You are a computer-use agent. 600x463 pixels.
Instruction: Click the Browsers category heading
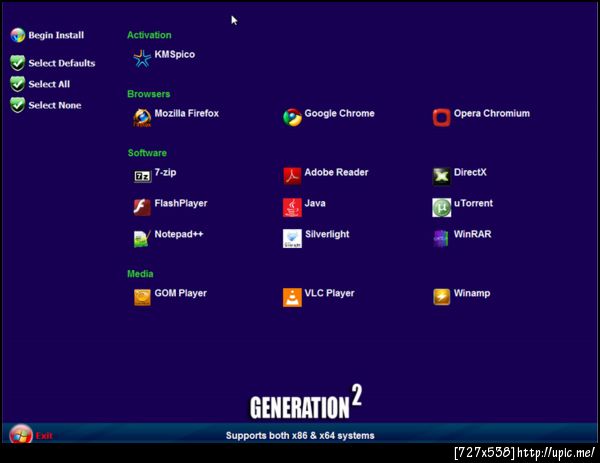(x=148, y=94)
